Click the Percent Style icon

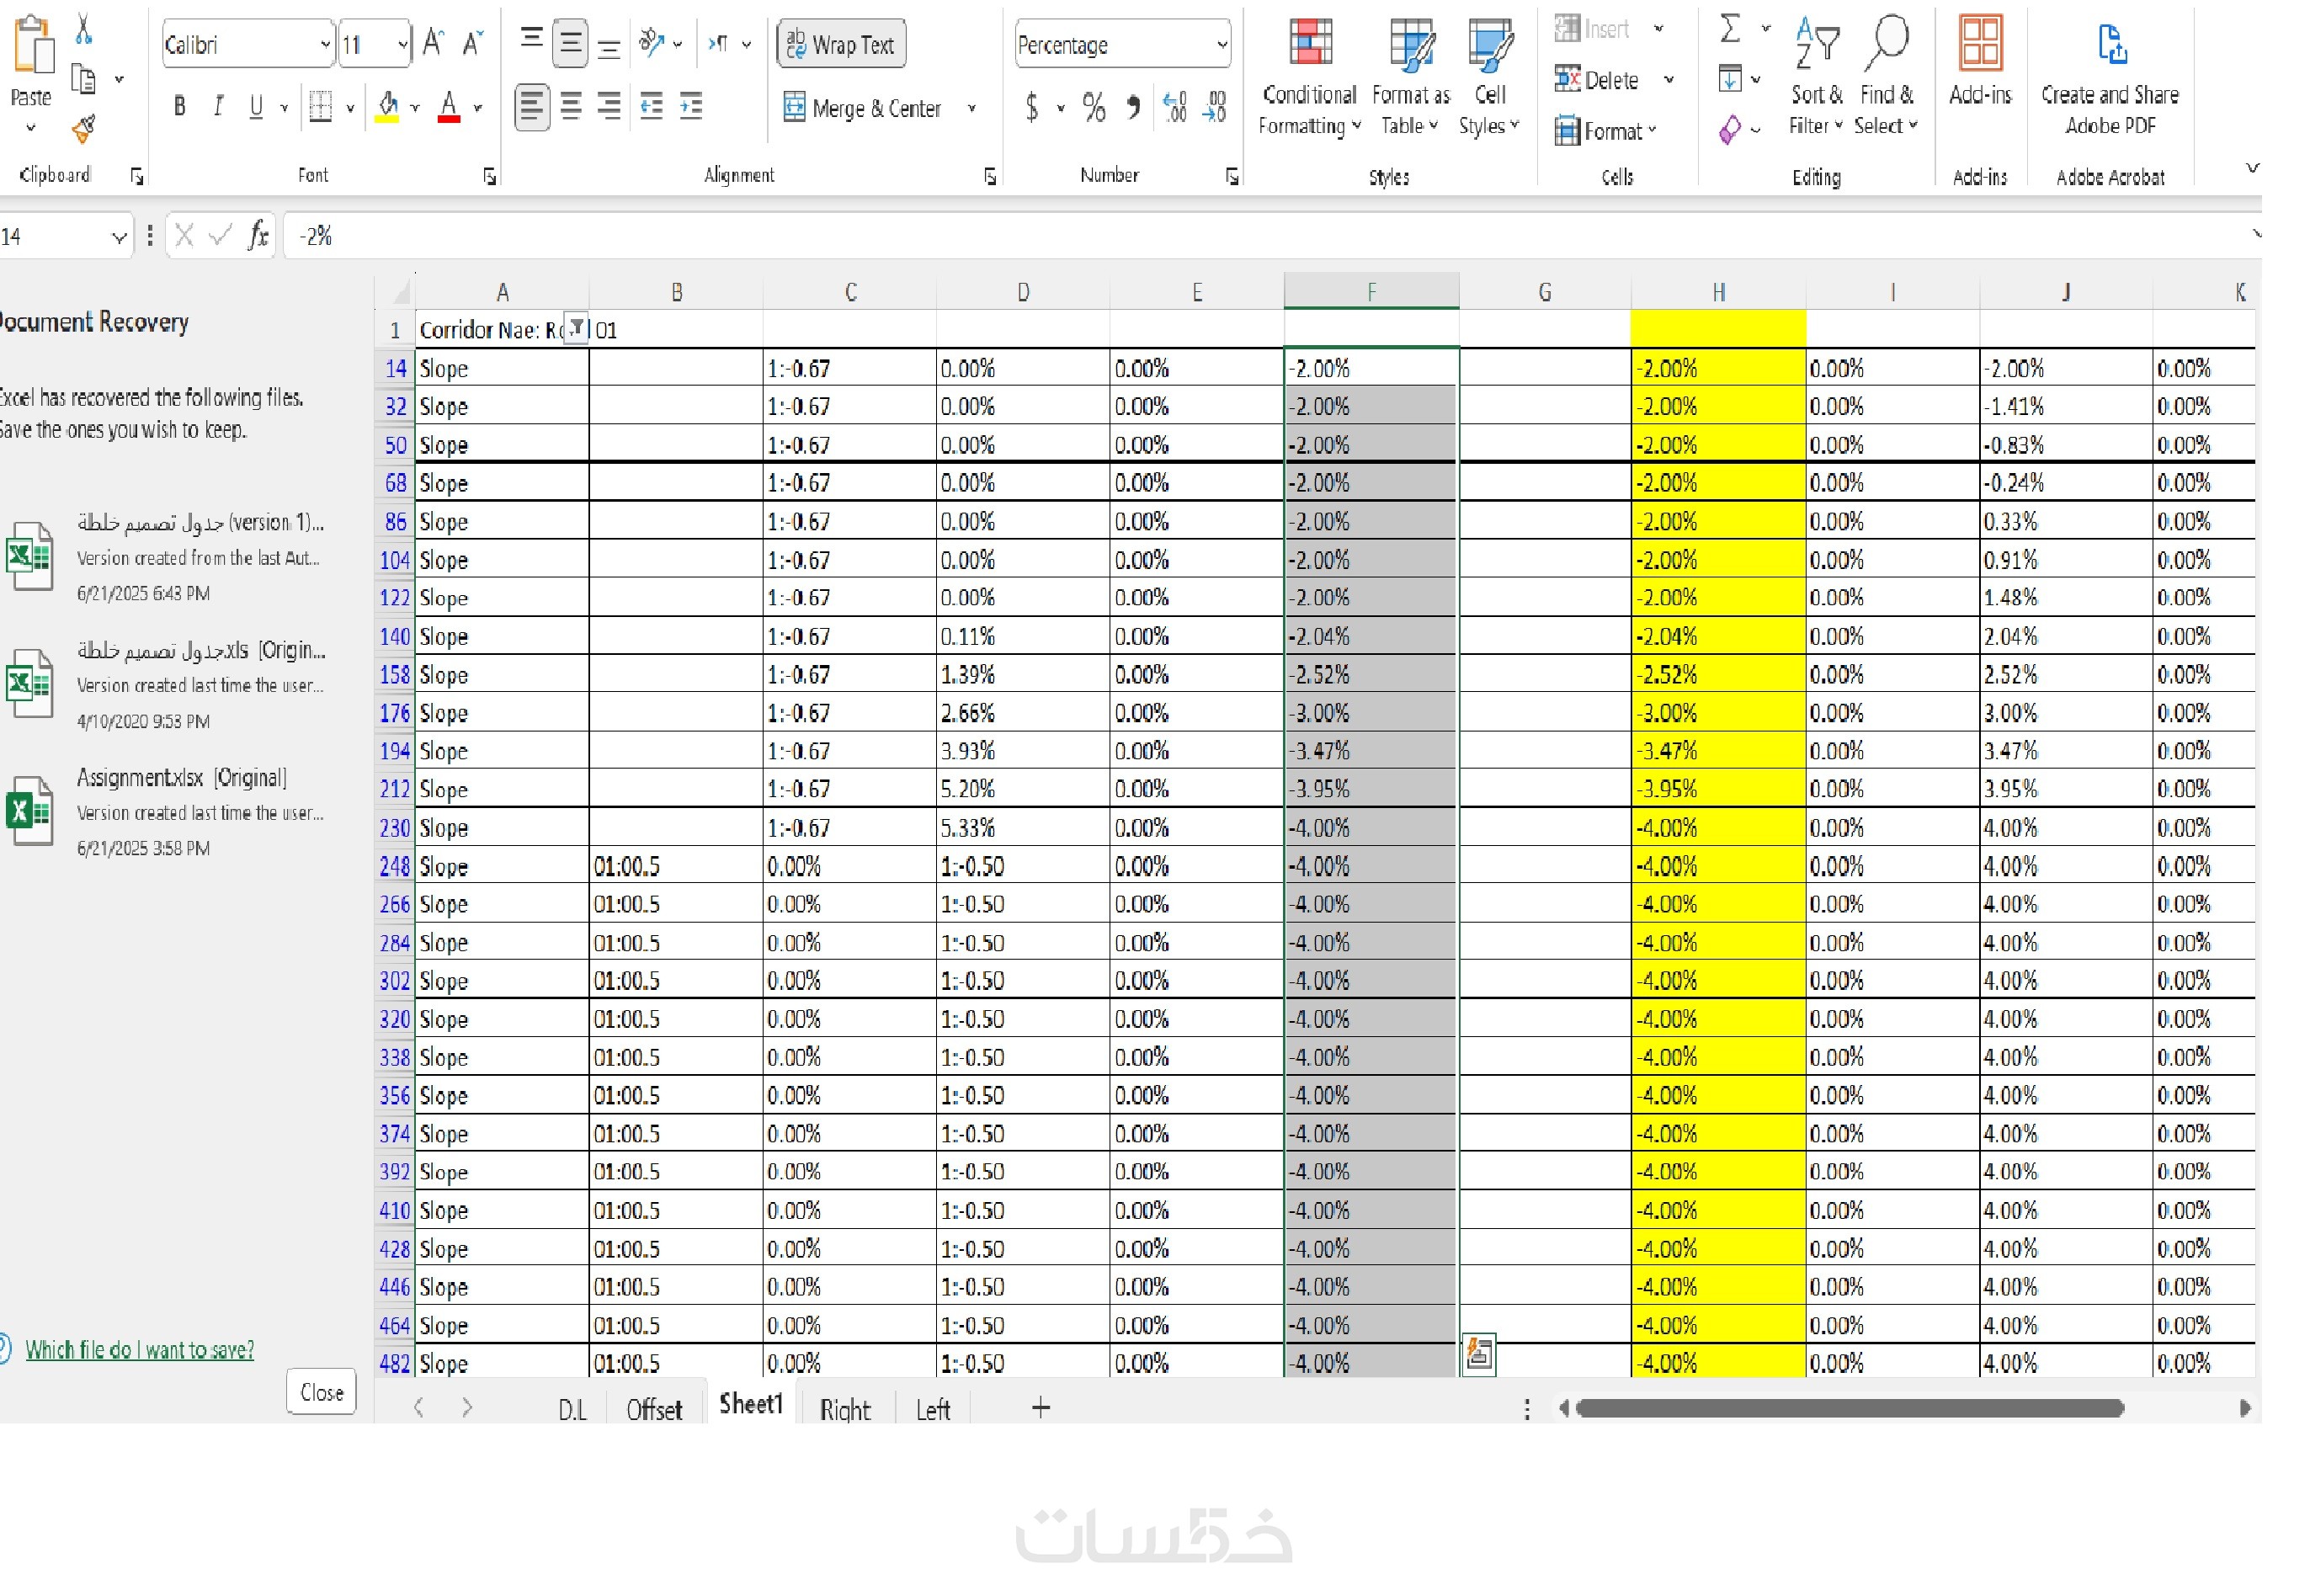[1094, 107]
